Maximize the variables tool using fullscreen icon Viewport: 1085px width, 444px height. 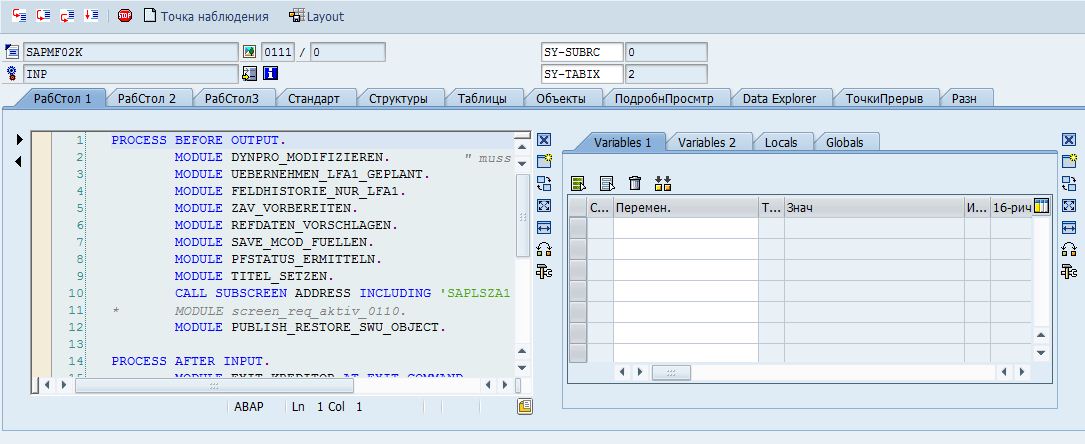(x=1068, y=206)
